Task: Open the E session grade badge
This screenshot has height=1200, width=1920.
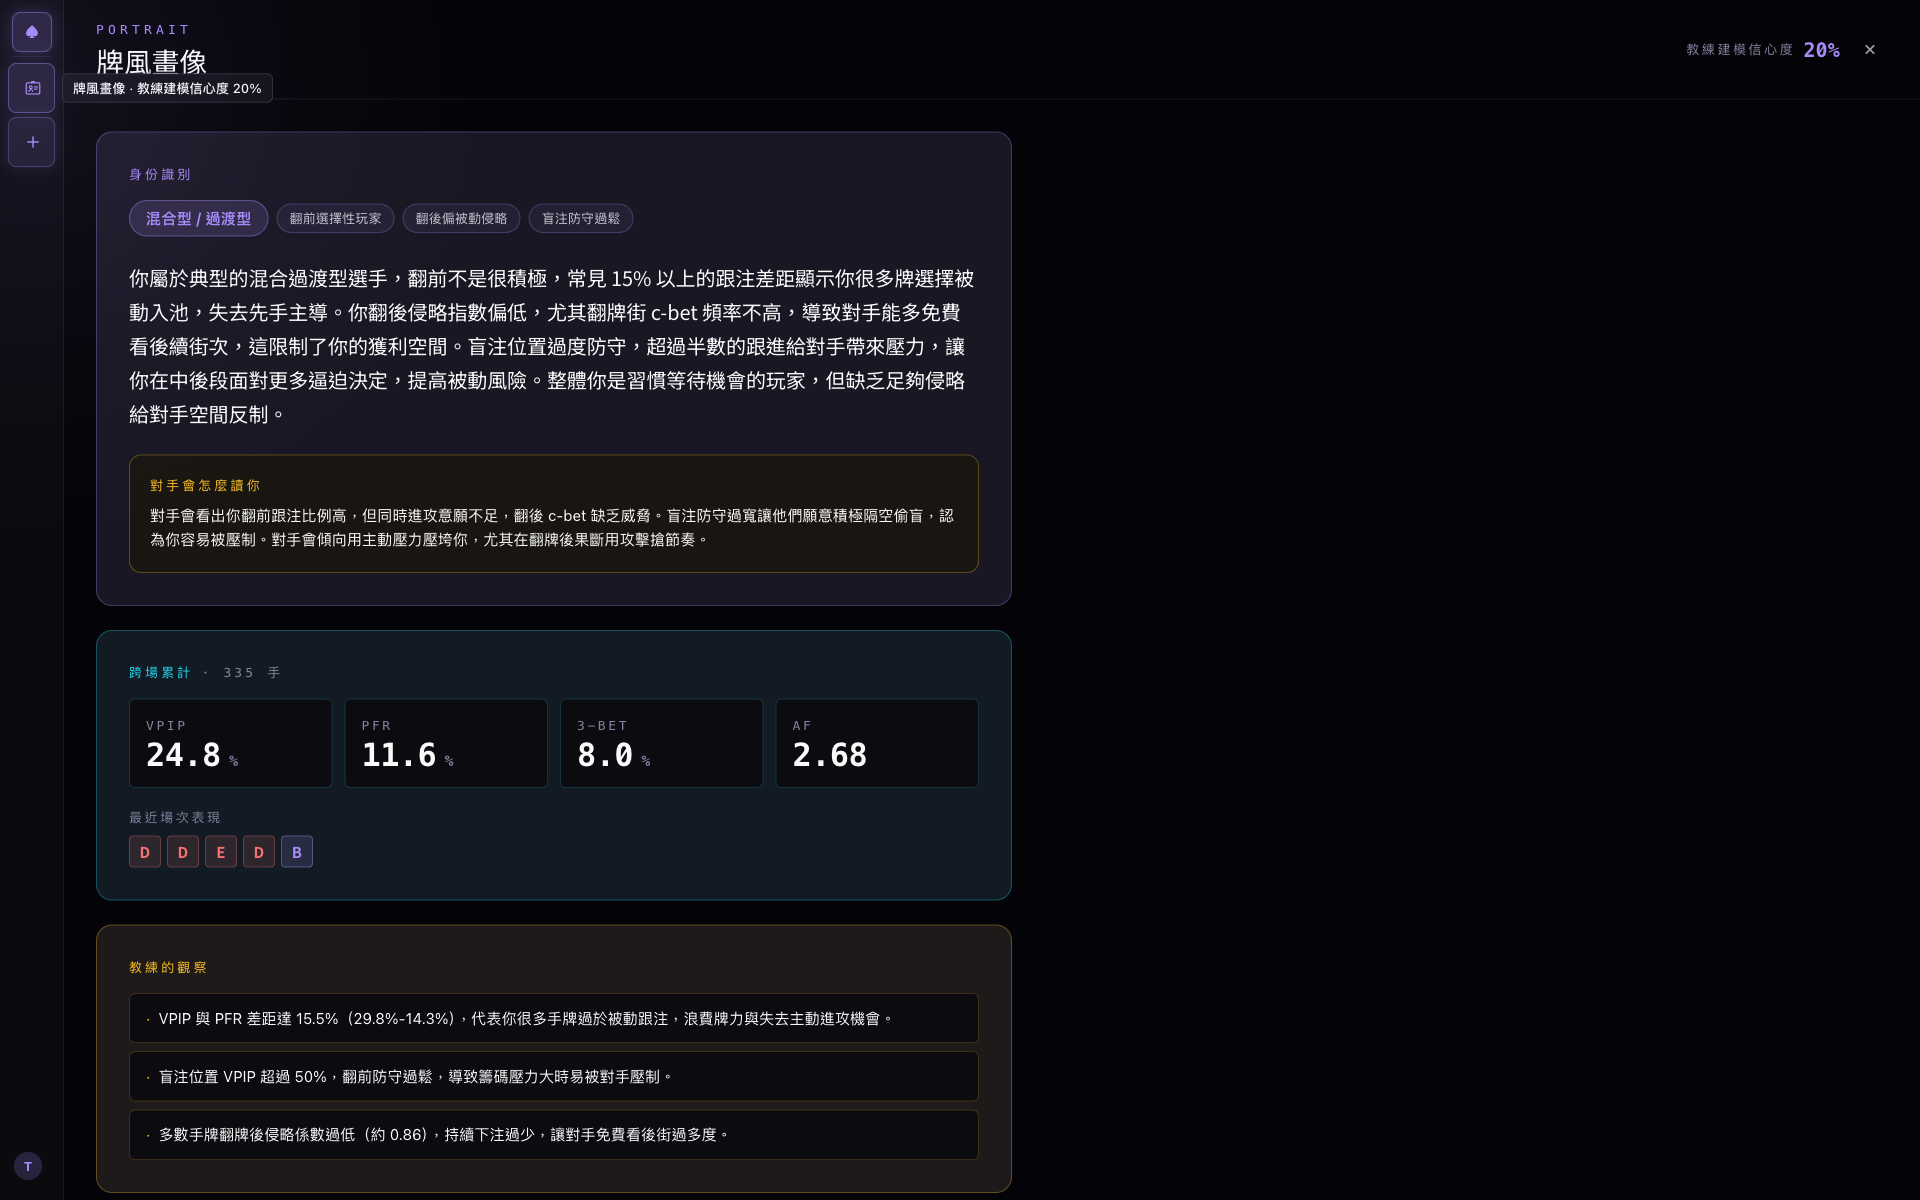Action: click(x=221, y=852)
